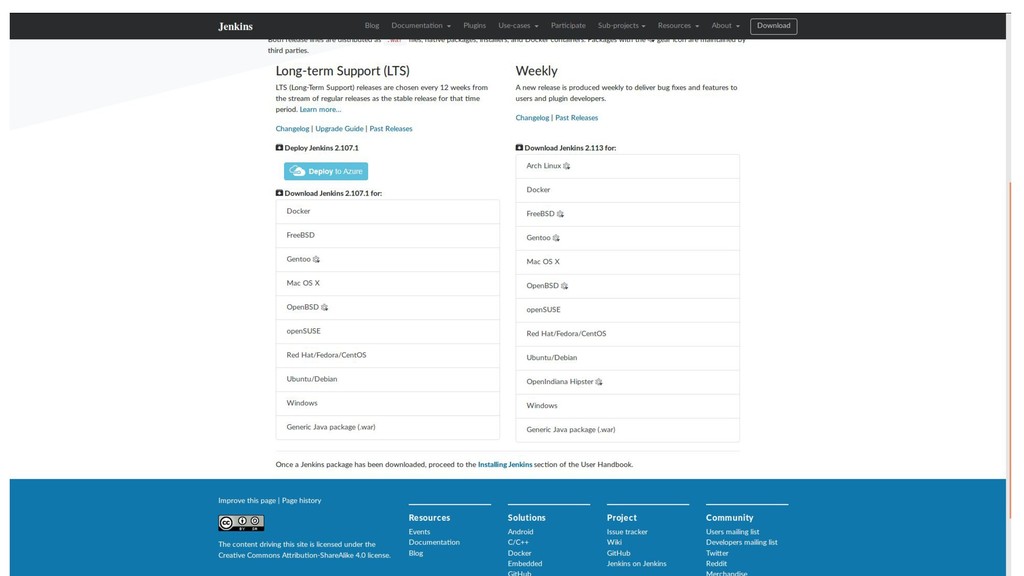This screenshot has width=1024, height=576.
Task: Open Developers mailing list footer link
Action: (x=741, y=542)
